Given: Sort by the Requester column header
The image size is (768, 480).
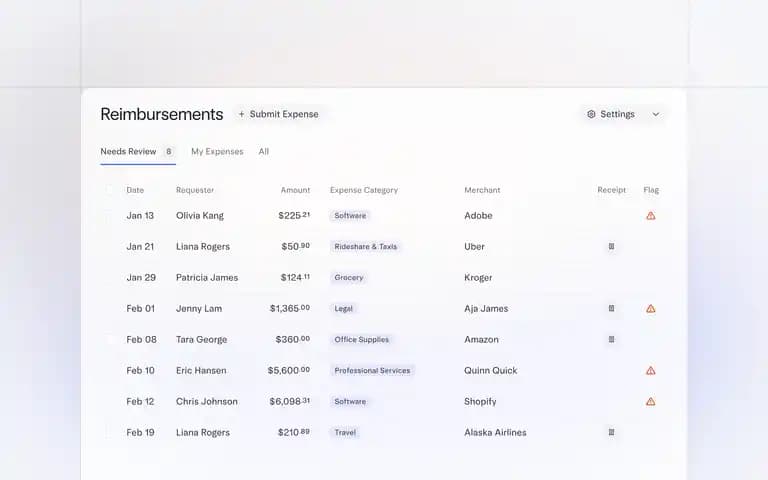Looking at the screenshot, I should [195, 190].
